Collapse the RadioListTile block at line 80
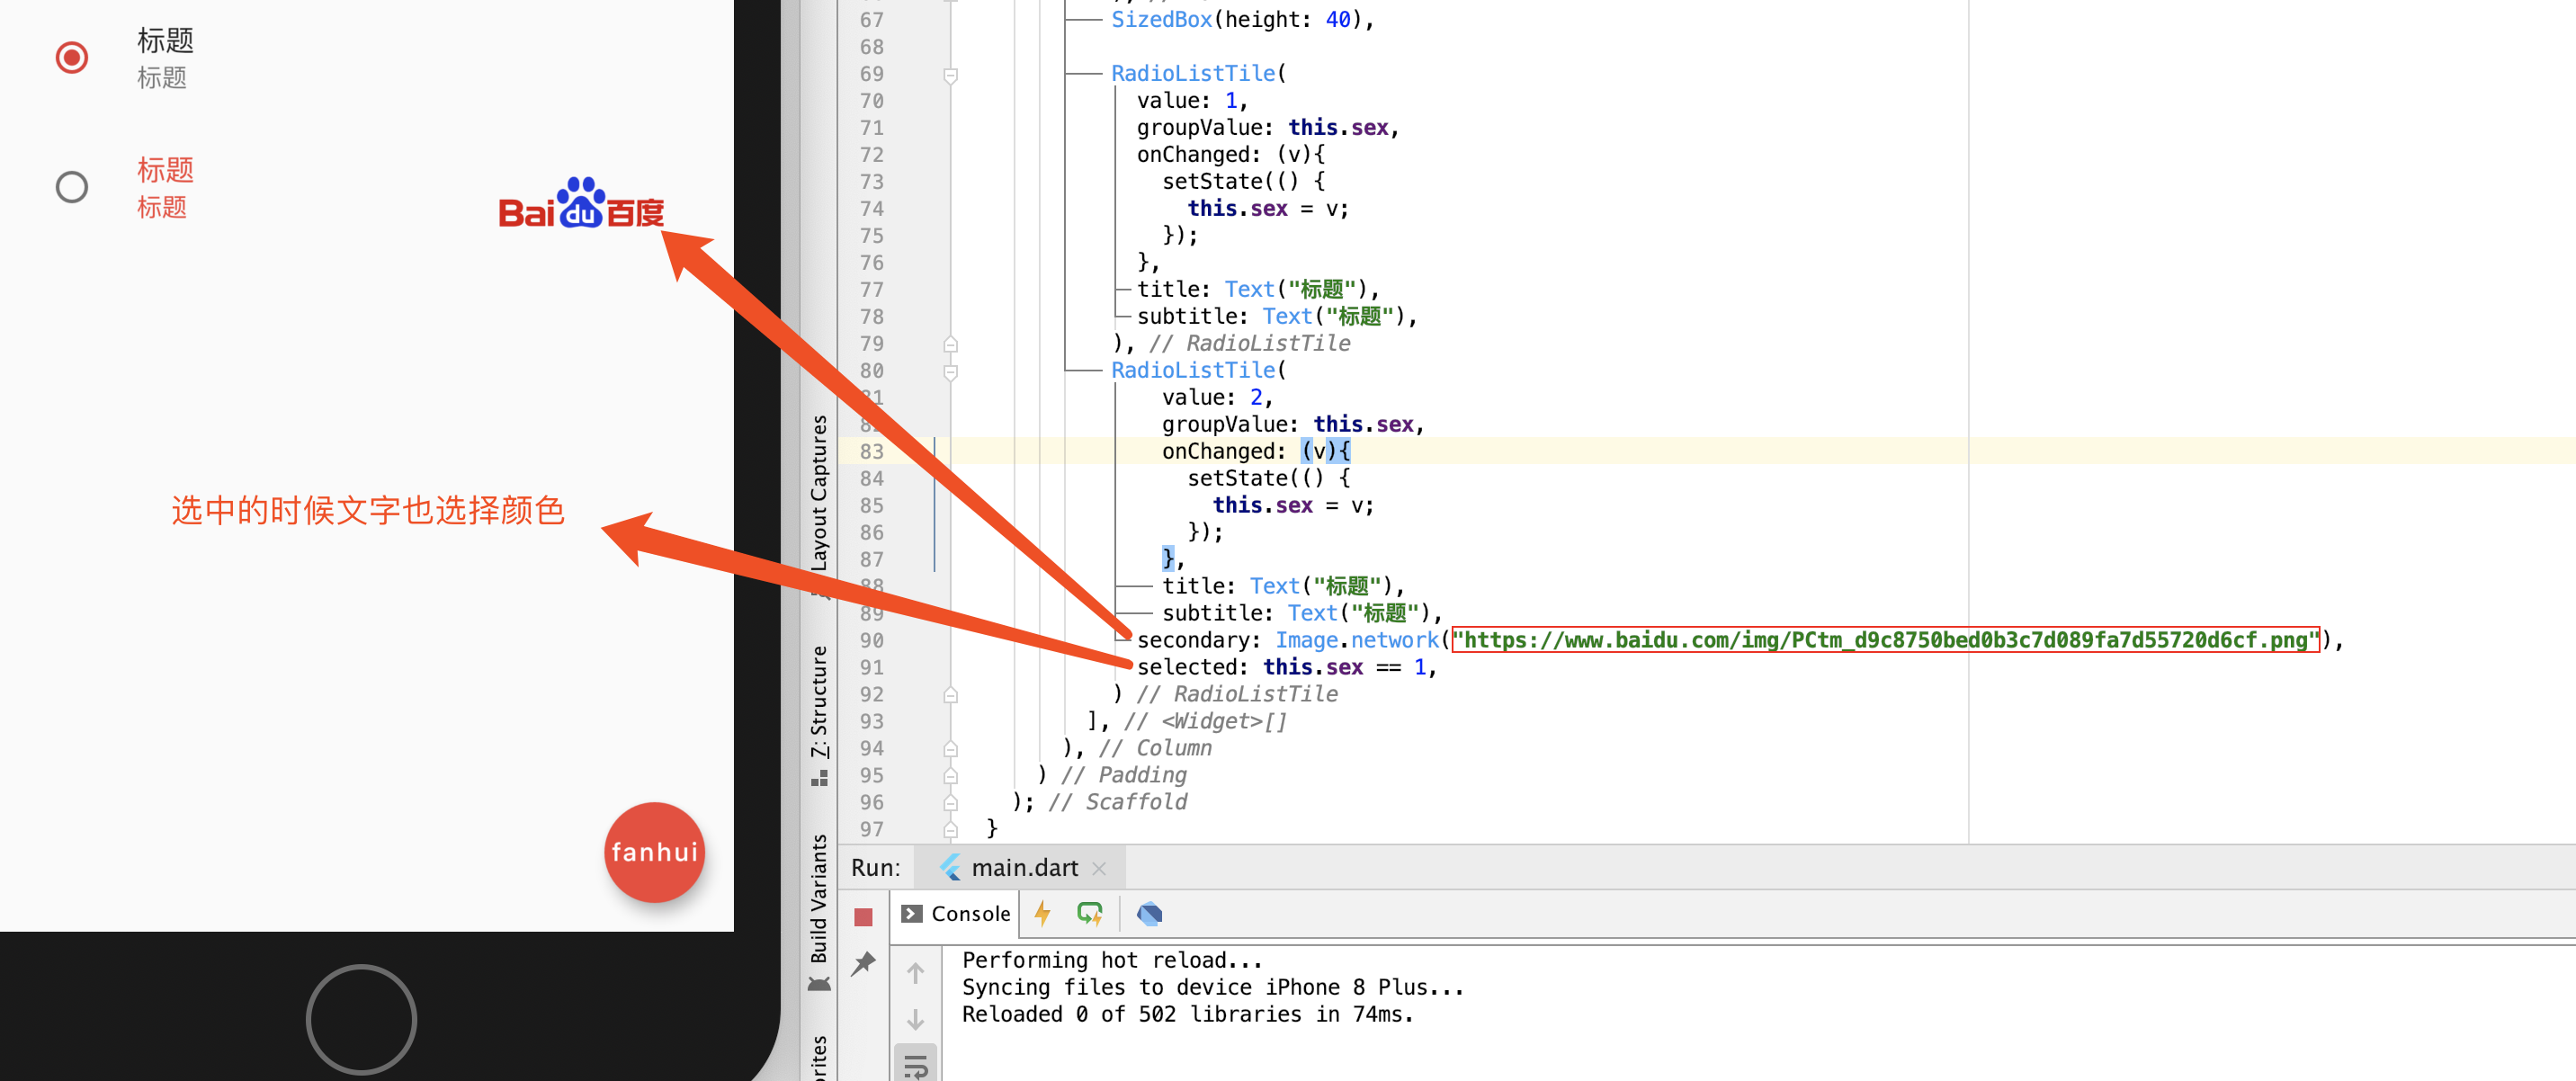 [x=951, y=371]
